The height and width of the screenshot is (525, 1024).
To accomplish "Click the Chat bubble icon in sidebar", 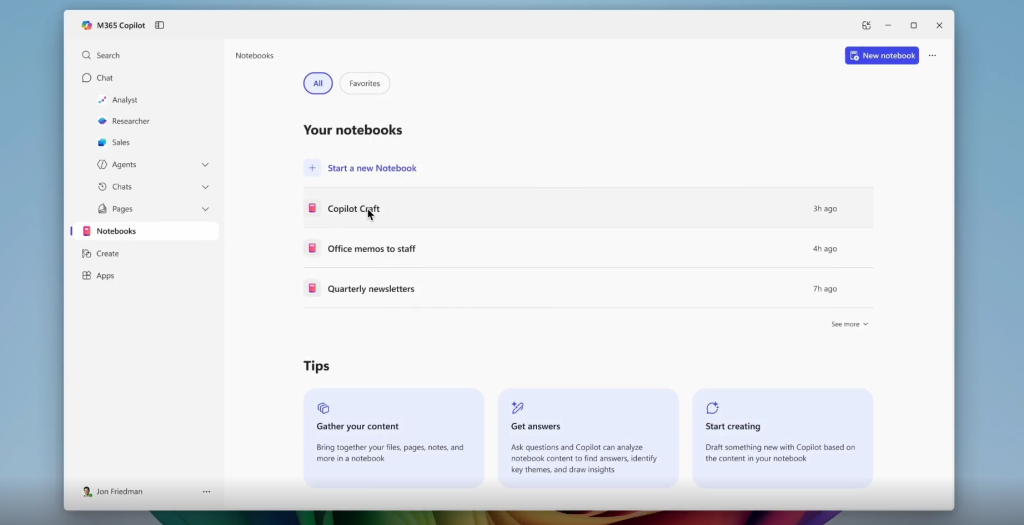I will coord(86,78).
